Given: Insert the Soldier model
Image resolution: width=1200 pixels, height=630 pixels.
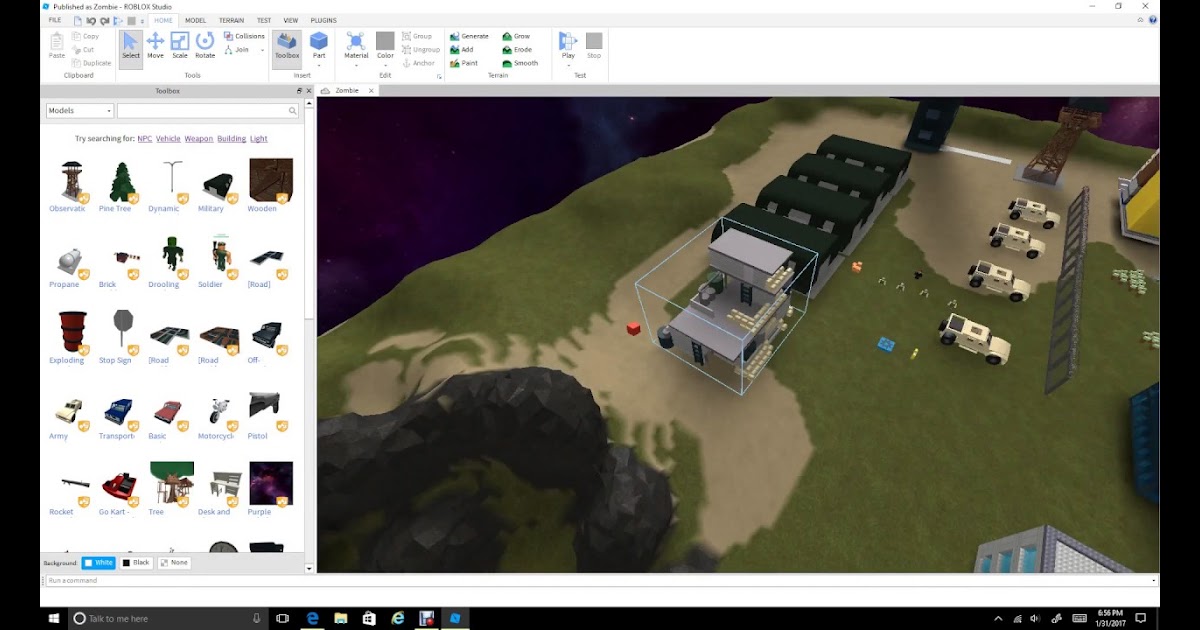Looking at the screenshot, I should click(220, 262).
